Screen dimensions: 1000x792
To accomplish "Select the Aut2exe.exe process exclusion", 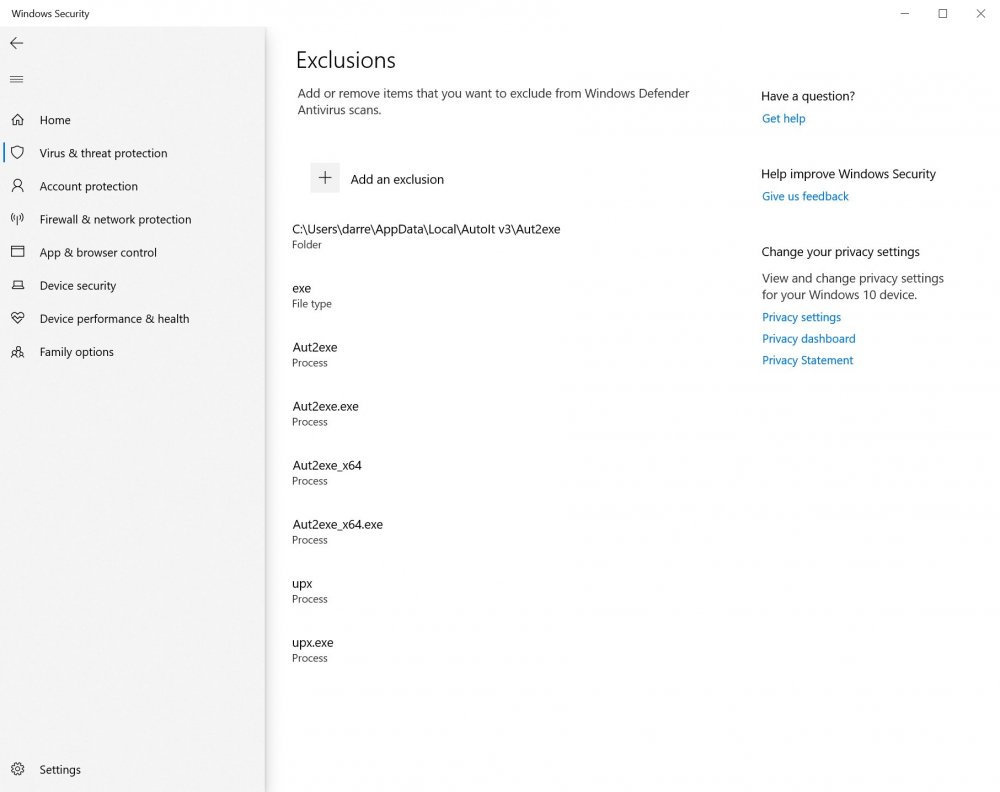I will 325,413.
